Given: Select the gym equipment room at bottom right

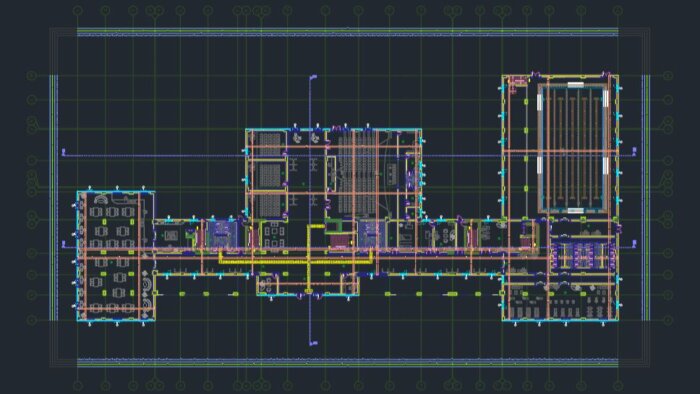Looking at the screenshot, I should tap(560, 301).
